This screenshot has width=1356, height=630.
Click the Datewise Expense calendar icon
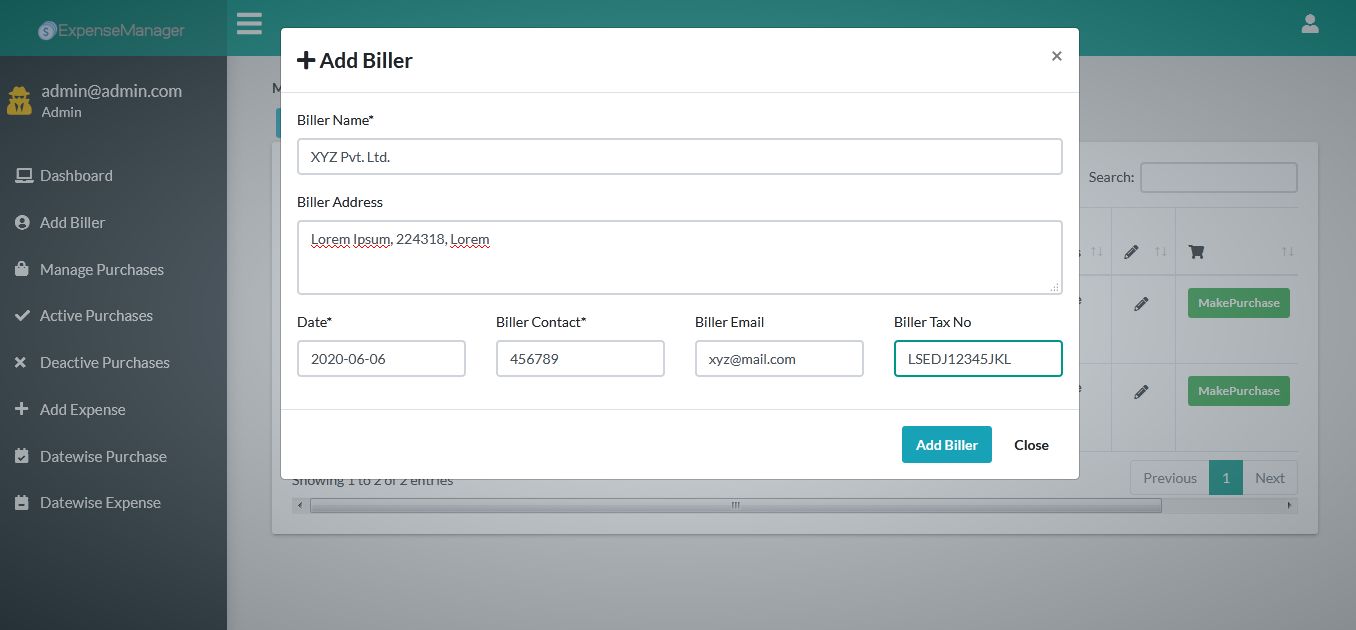22,502
